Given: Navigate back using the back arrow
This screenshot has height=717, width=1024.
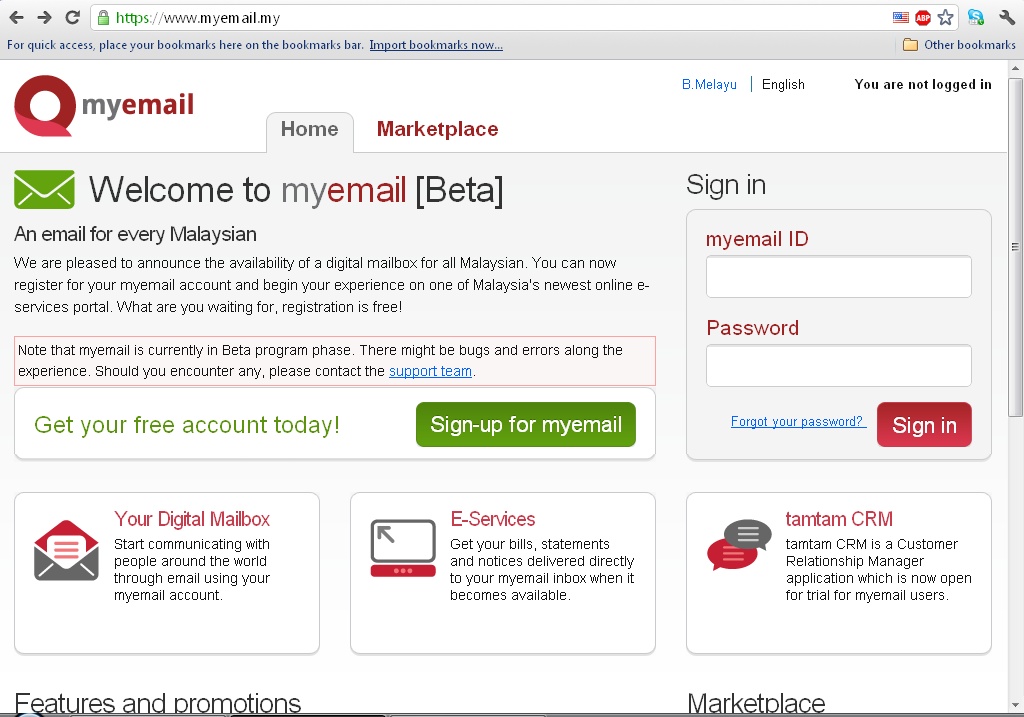Looking at the screenshot, I should click(x=15, y=17).
